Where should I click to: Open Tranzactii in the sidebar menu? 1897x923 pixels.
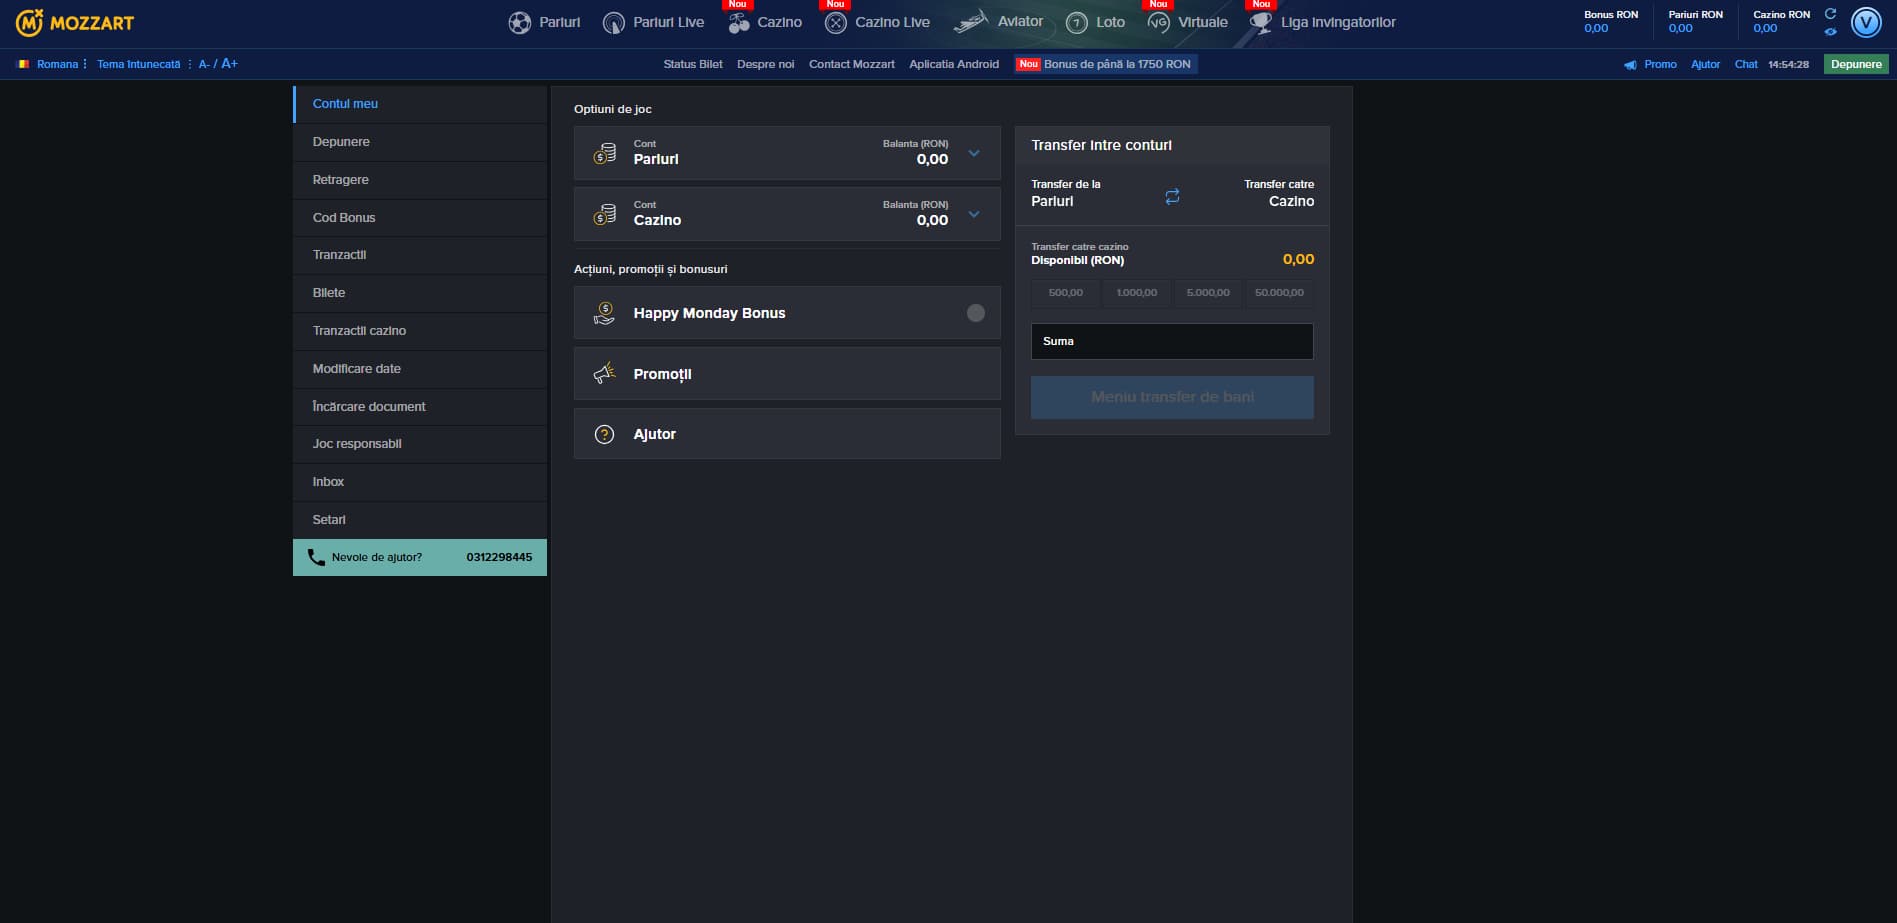pos(339,255)
